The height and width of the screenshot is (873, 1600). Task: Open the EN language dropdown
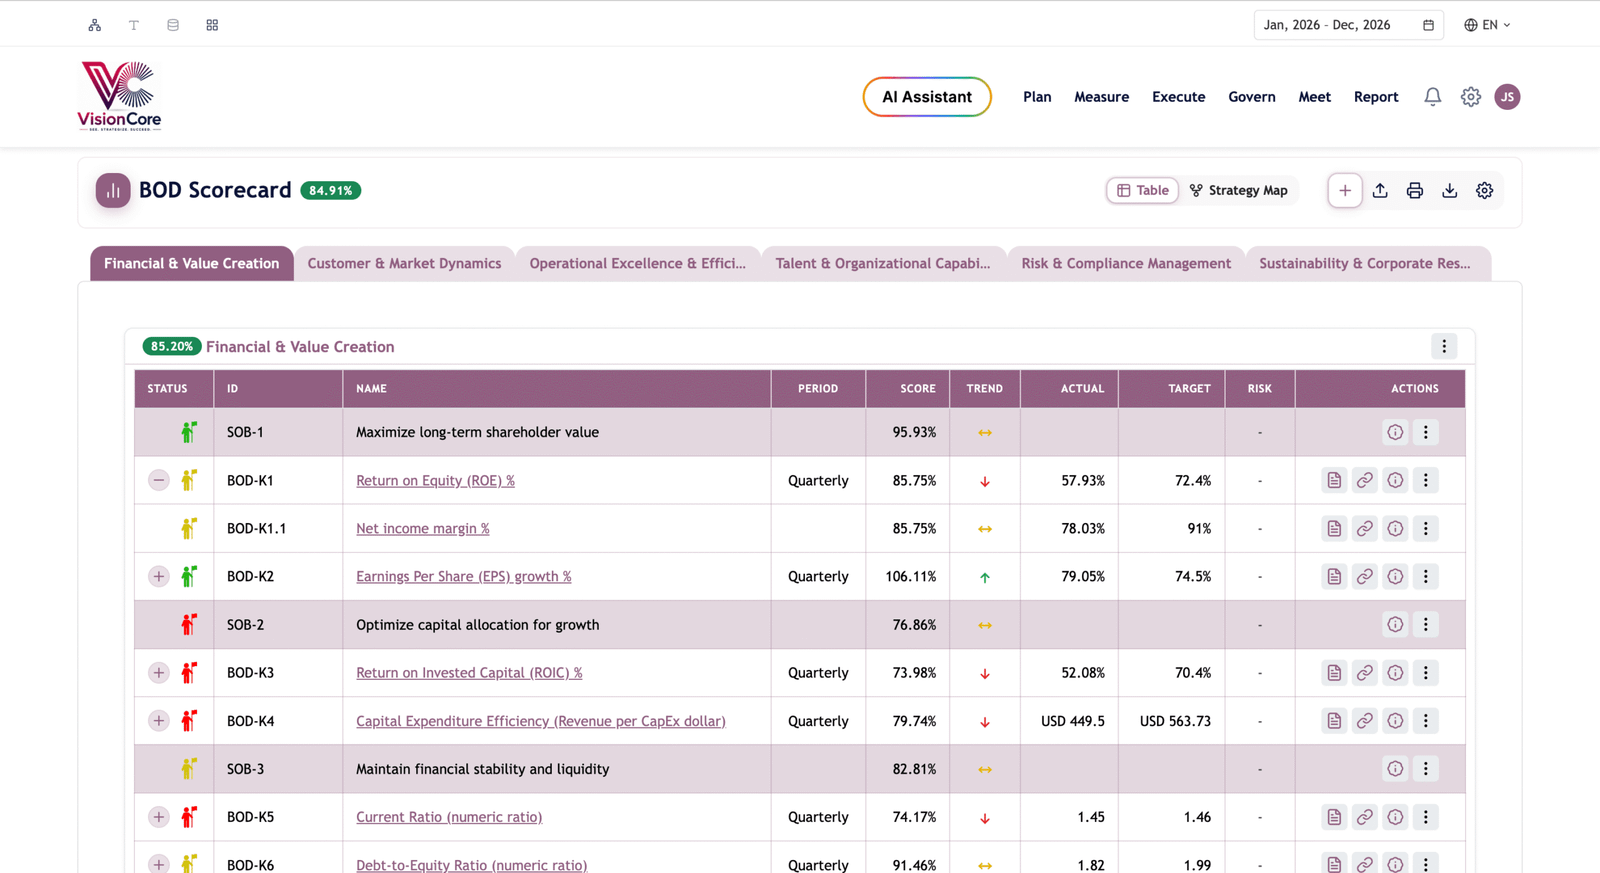point(1487,25)
